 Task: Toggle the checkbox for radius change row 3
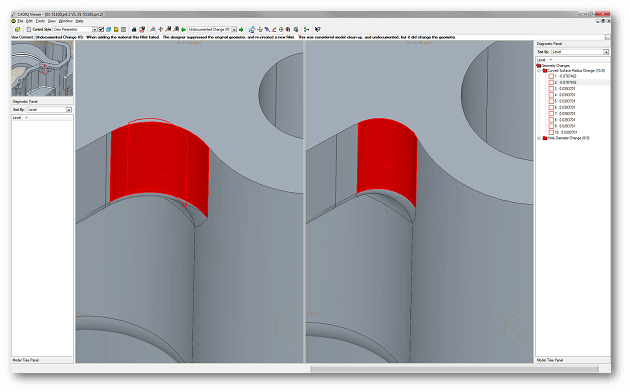click(x=551, y=88)
